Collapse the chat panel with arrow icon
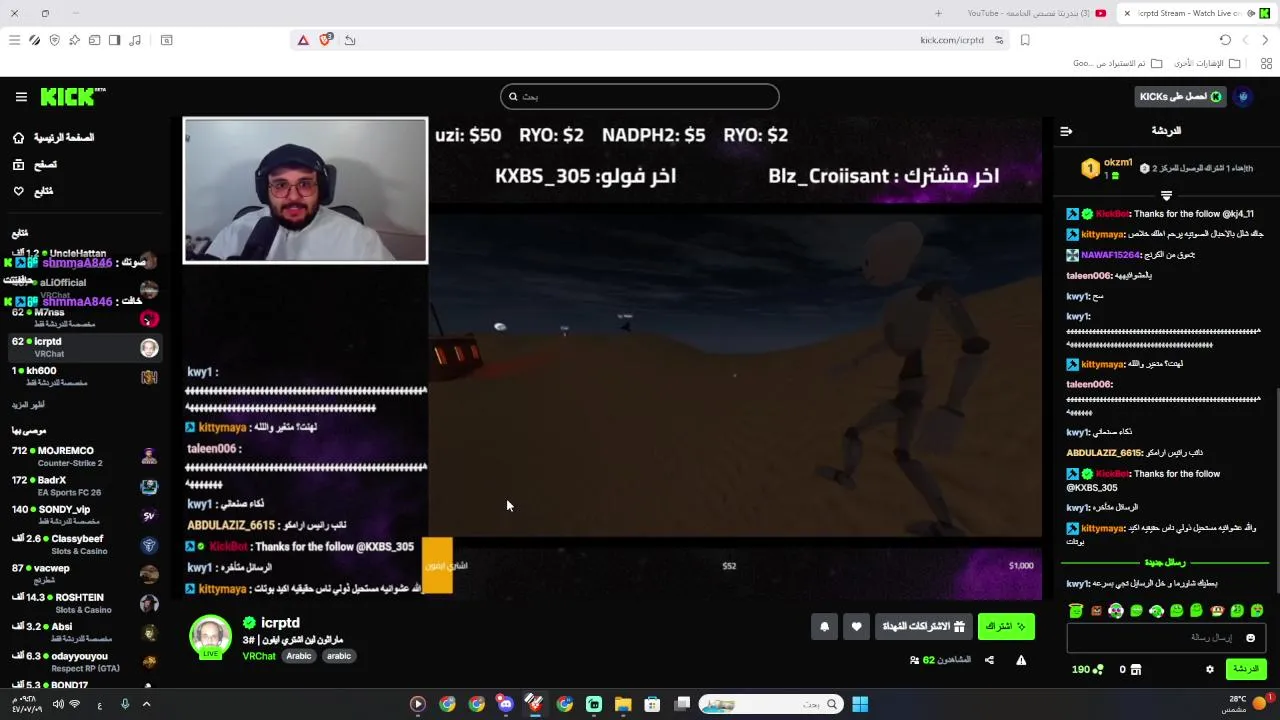Viewport: 1280px width, 720px height. pos(1066,131)
